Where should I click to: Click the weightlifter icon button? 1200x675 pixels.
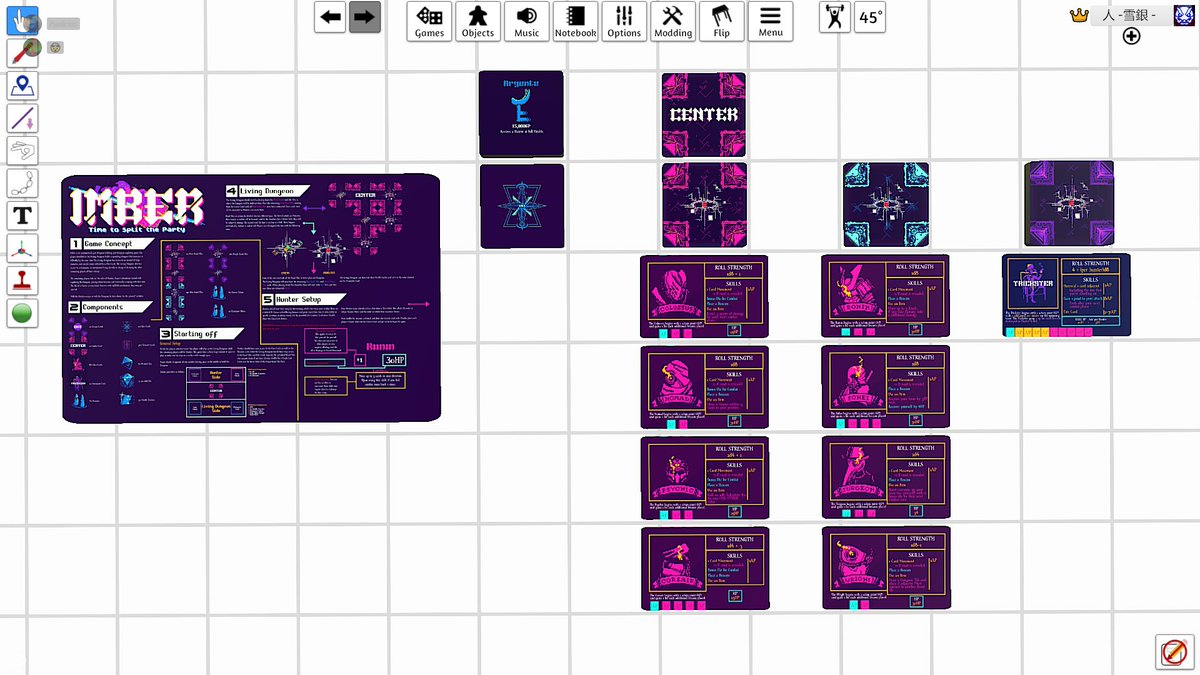point(835,17)
